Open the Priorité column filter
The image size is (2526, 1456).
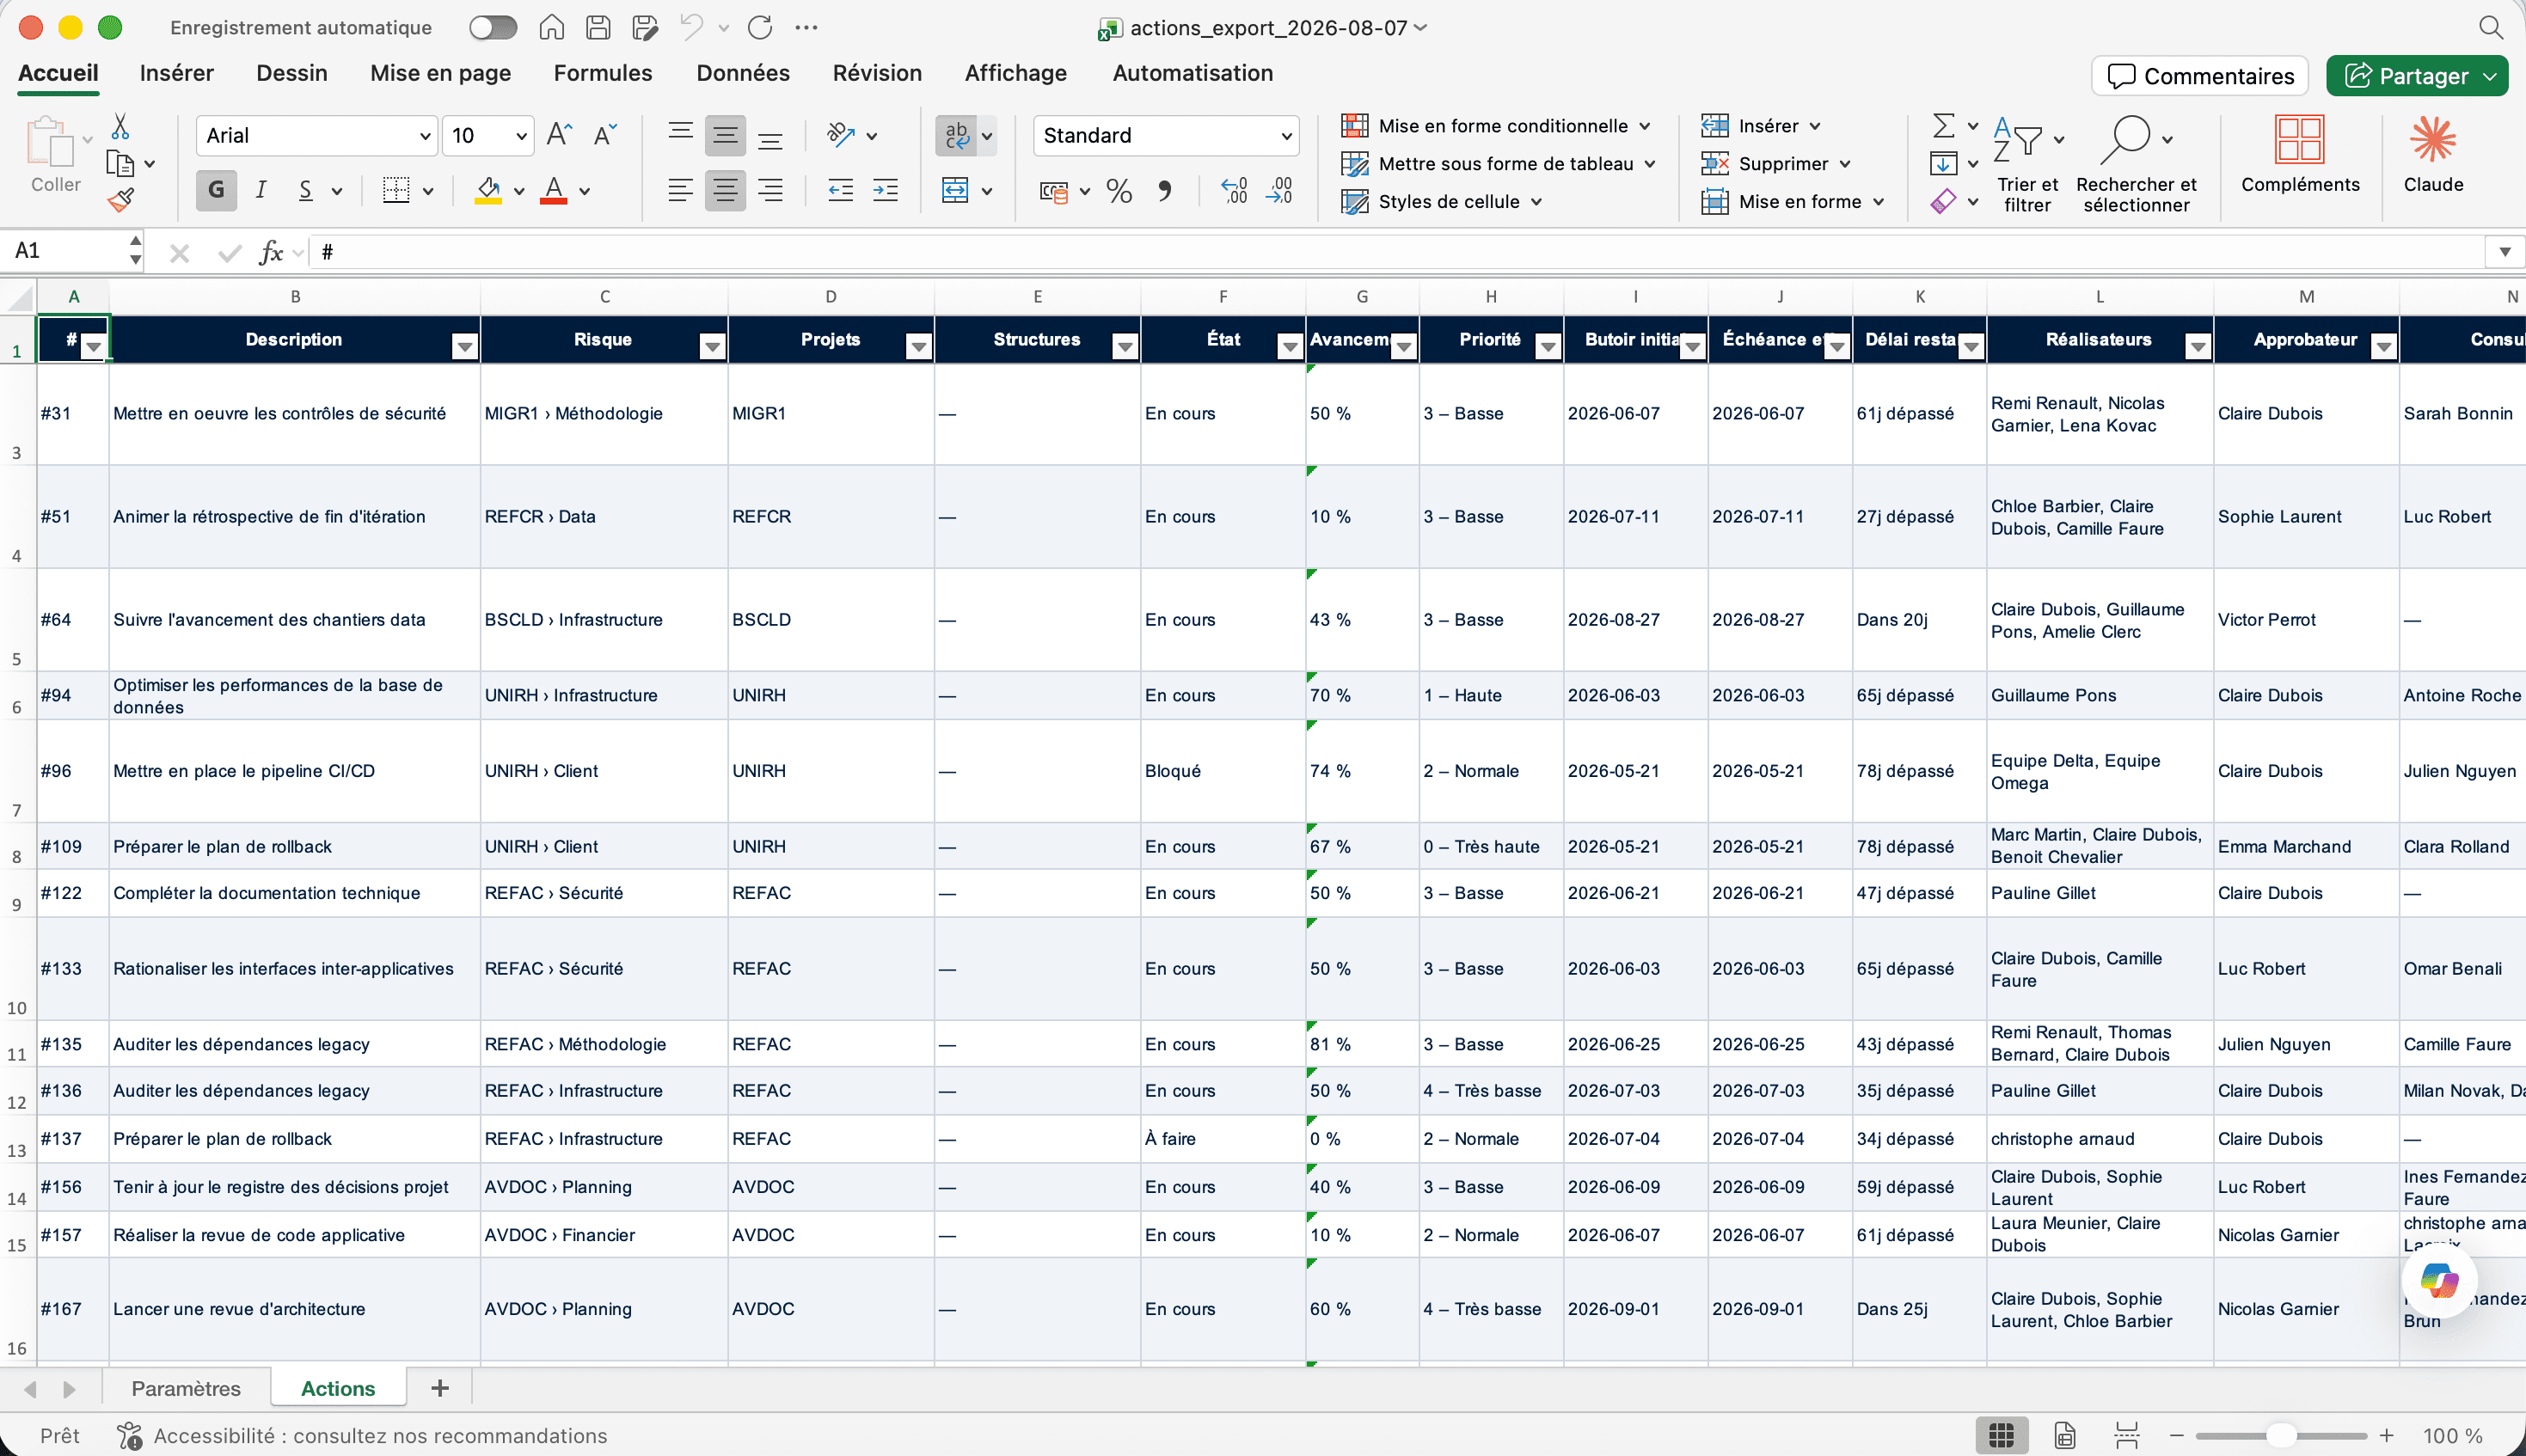coord(1548,346)
